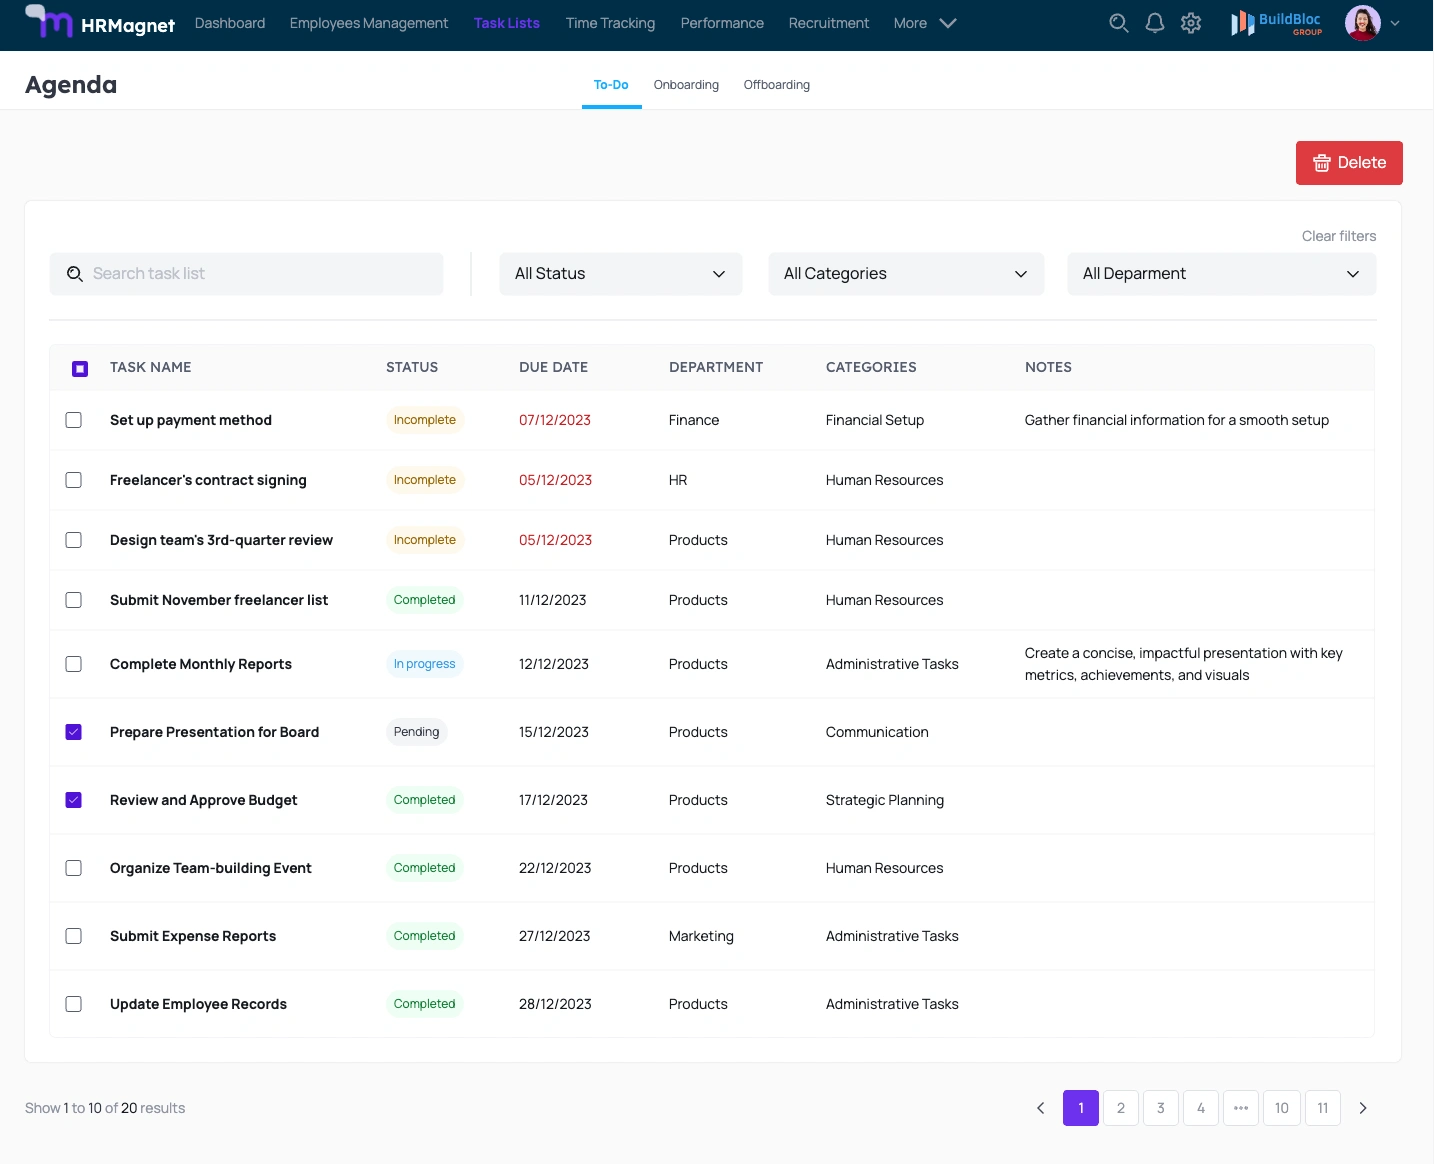1434x1164 pixels.
Task: Check the Set up payment method row
Action: [x=74, y=420]
